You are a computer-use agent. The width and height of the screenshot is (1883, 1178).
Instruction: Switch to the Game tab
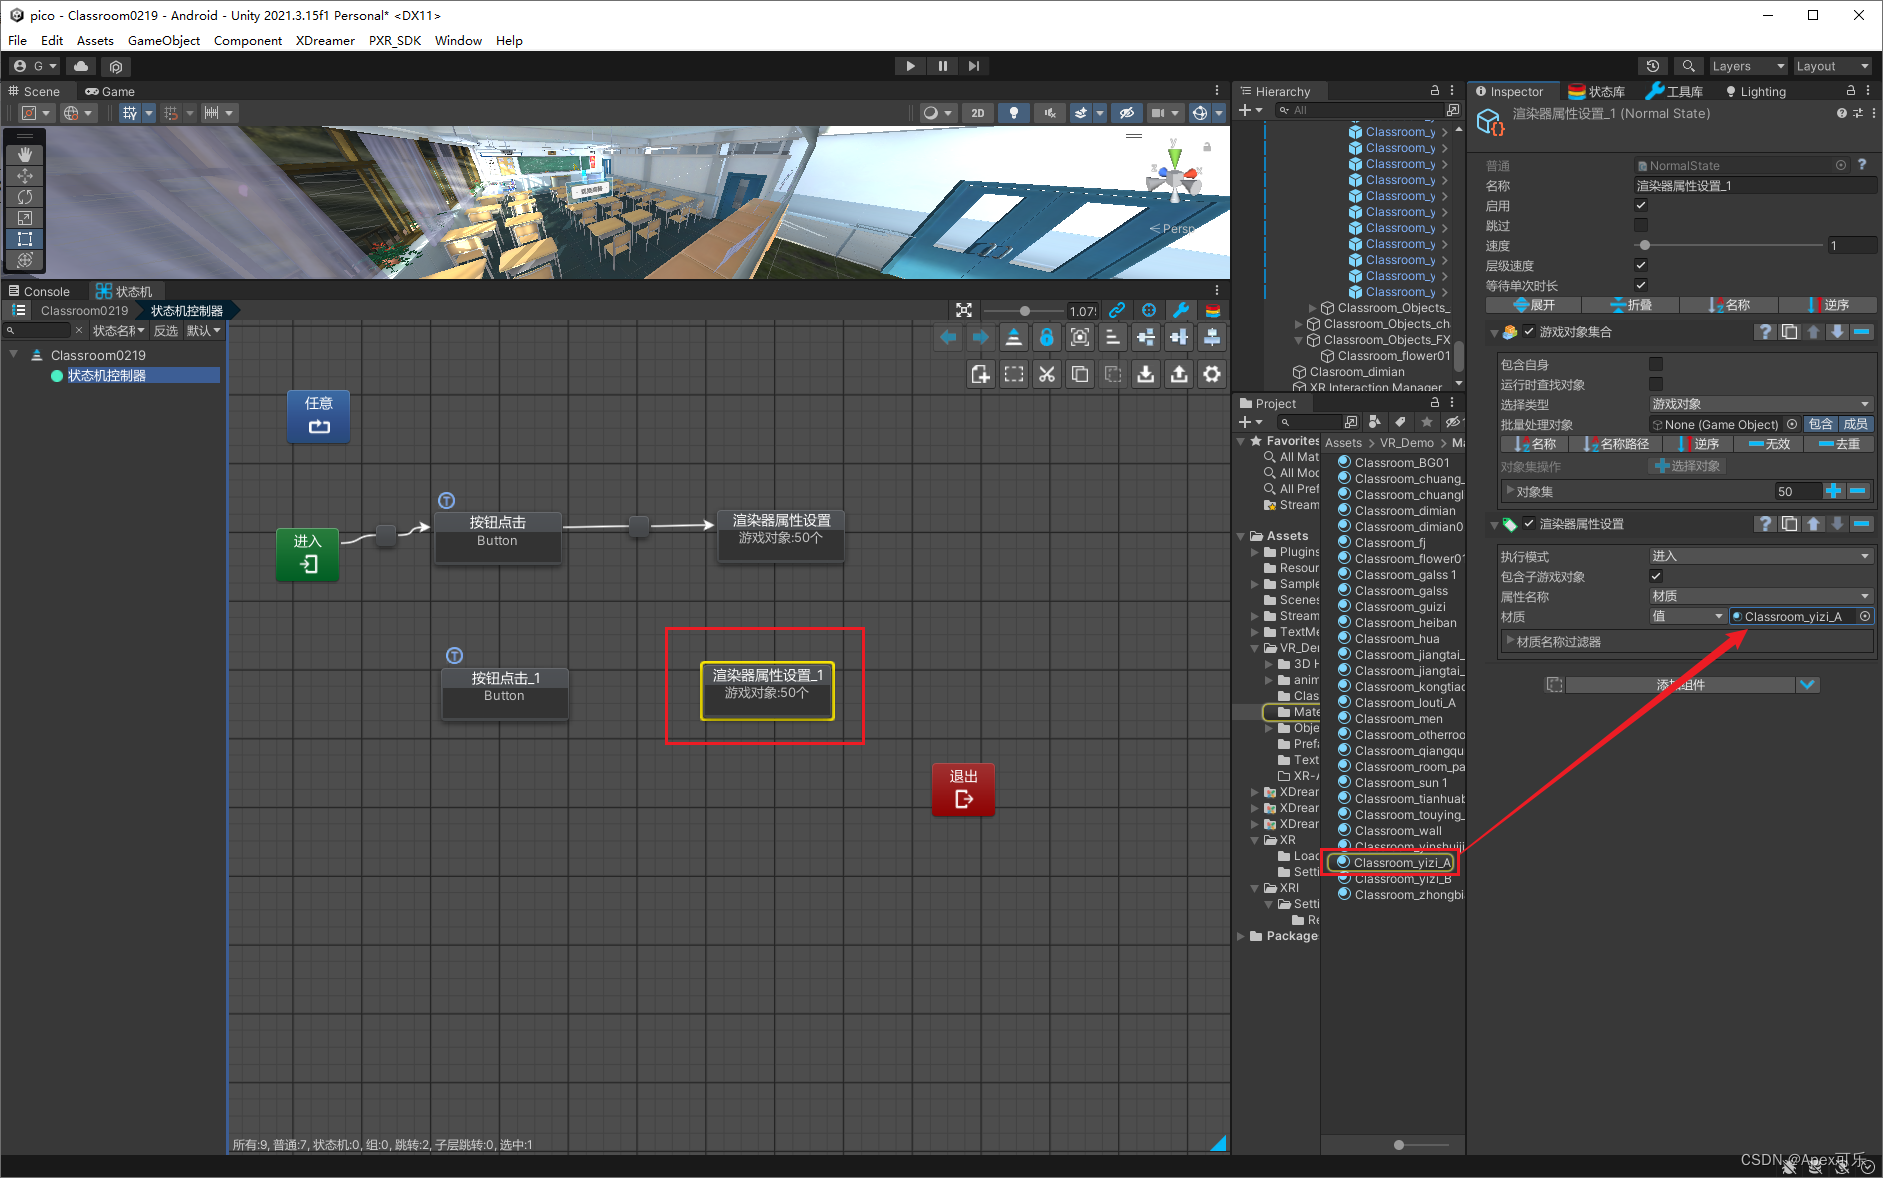tap(110, 91)
